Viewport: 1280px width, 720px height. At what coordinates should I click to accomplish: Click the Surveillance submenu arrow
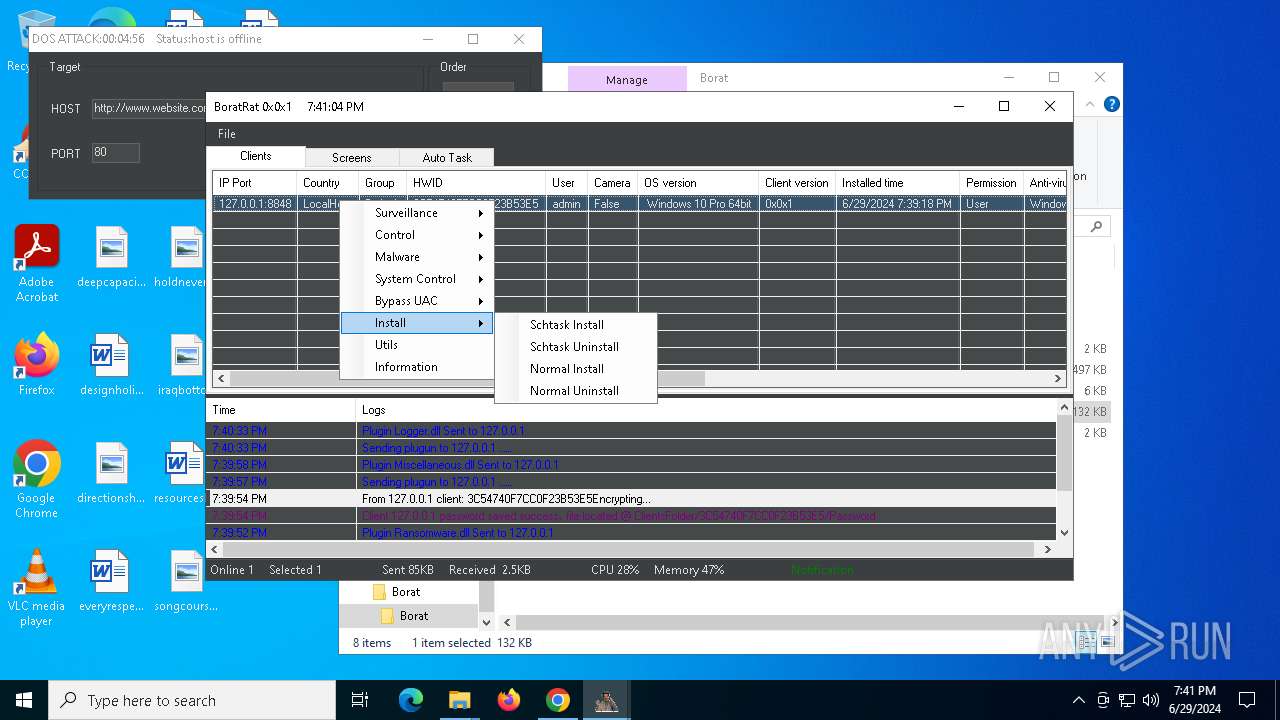pos(481,213)
